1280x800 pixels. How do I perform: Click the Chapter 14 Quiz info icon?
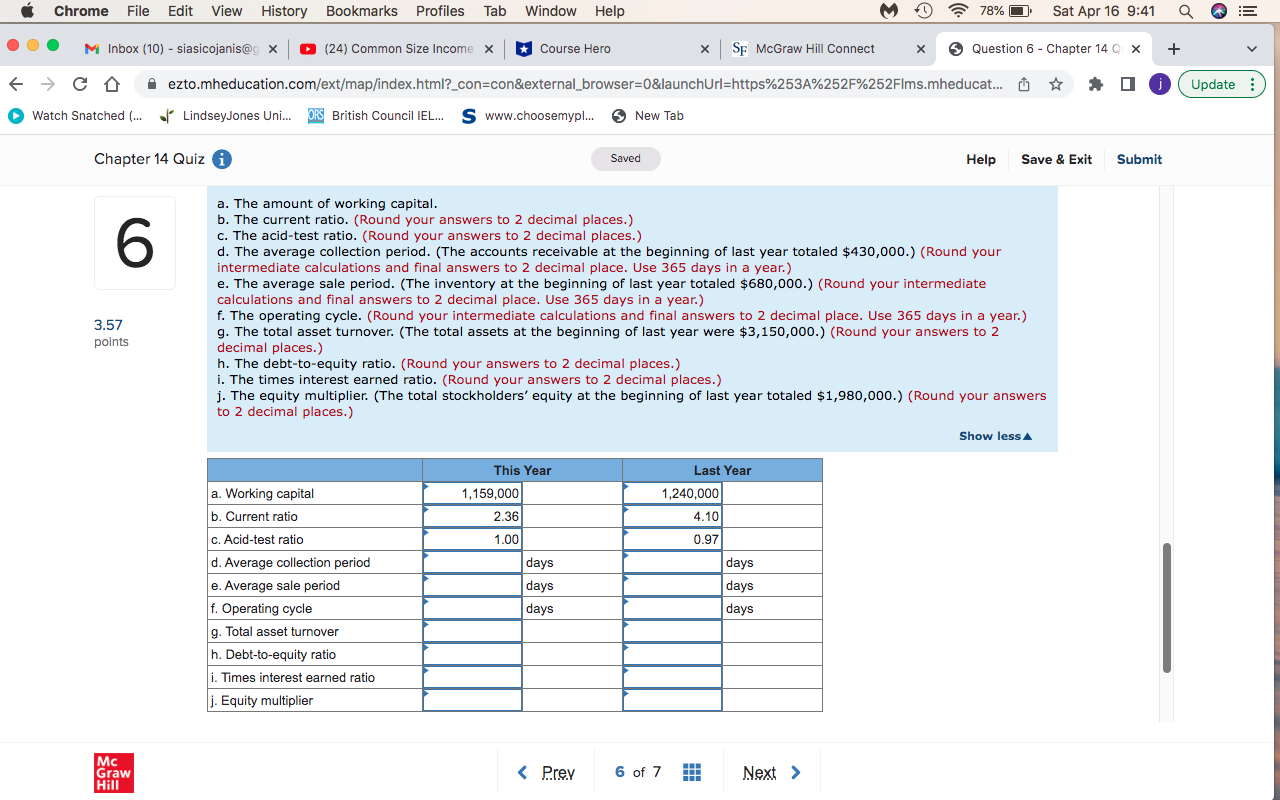pyautogui.click(x=222, y=159)
